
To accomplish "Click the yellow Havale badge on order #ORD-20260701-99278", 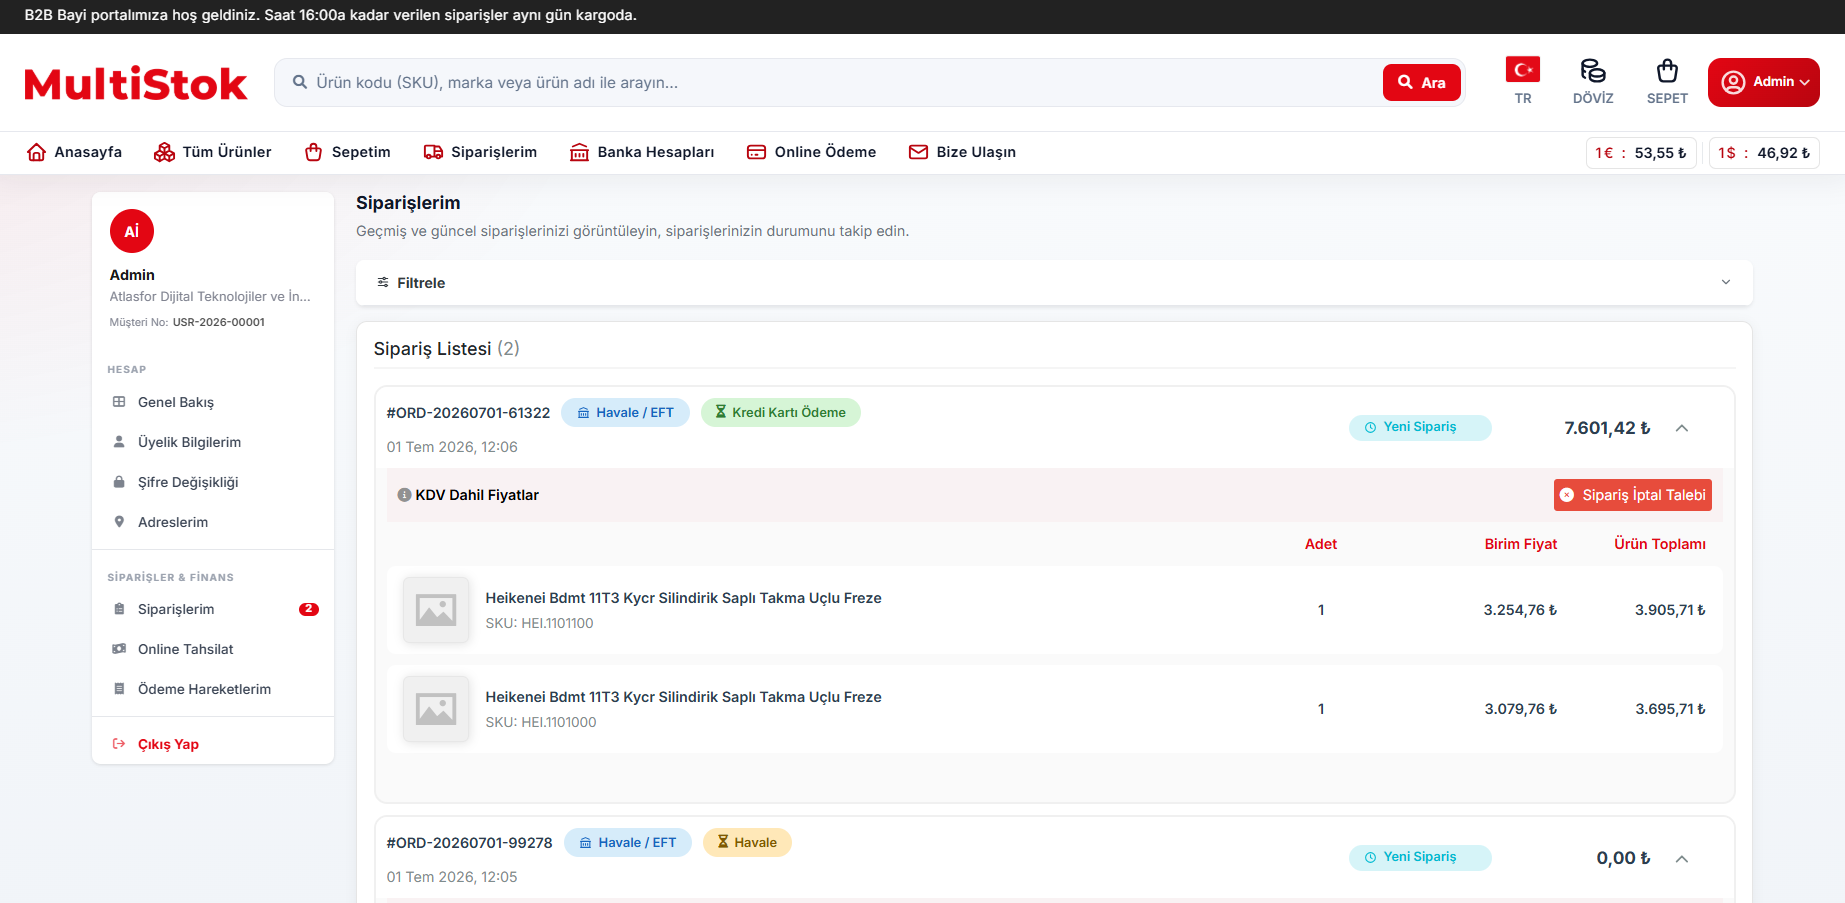I will 747,842.
